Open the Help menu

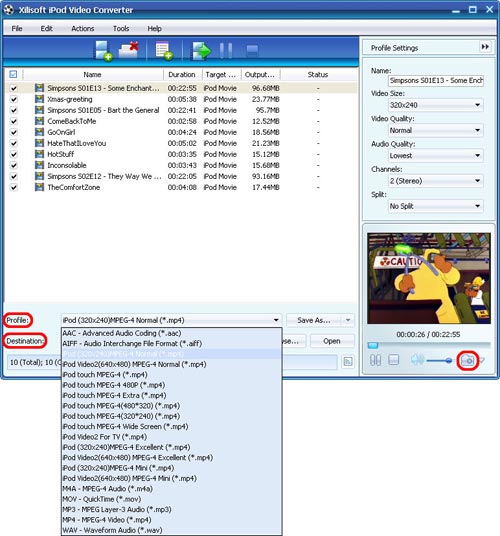coord(154,28)
